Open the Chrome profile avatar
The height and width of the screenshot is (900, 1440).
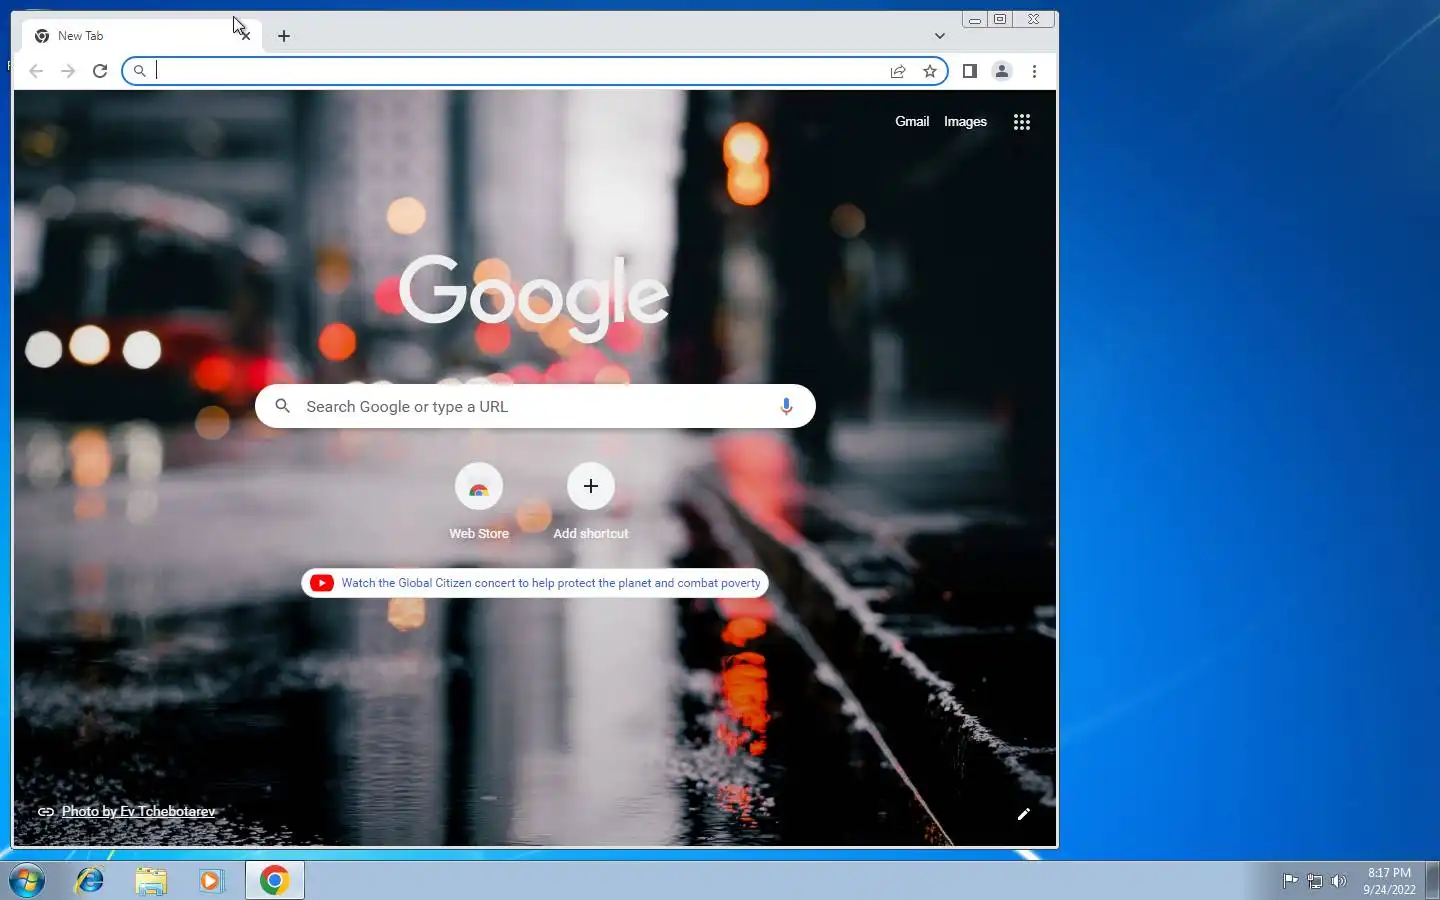pos(1001,71)
